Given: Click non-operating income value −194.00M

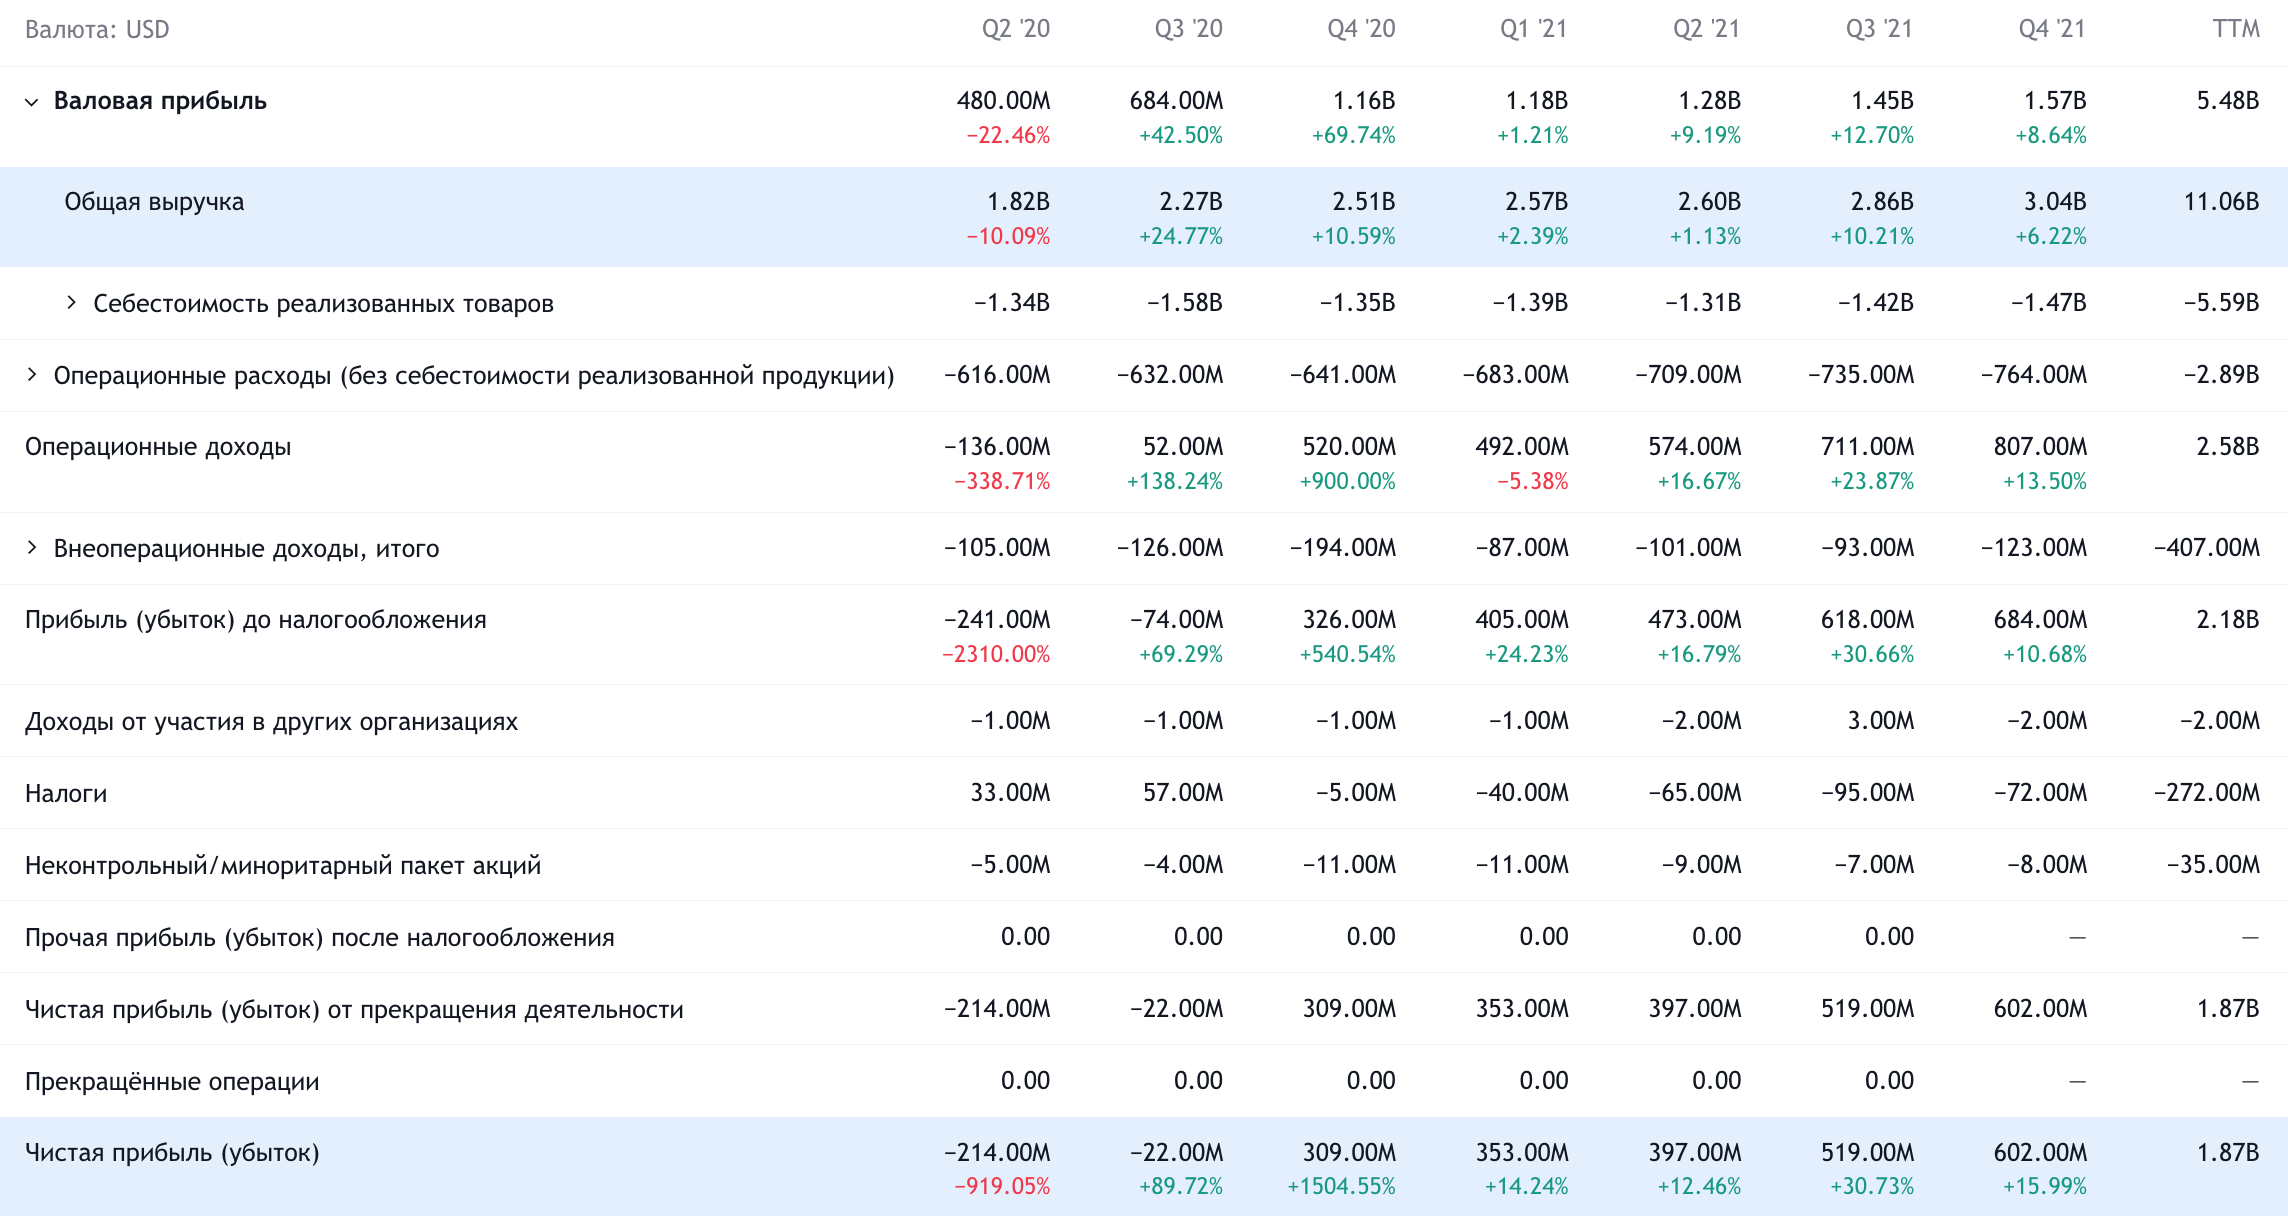Looking at the screenshot, I should (1343, 548).
